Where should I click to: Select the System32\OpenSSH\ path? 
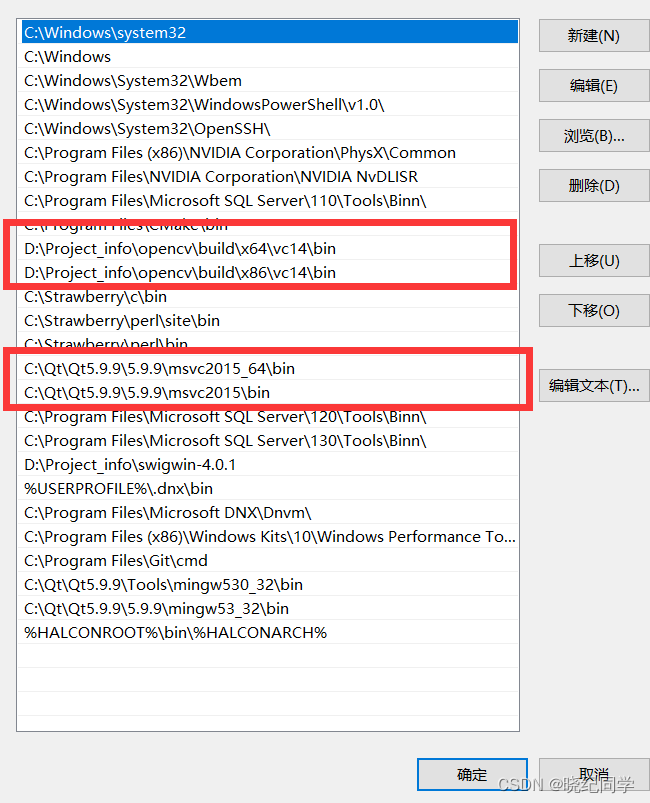point(269,129)
